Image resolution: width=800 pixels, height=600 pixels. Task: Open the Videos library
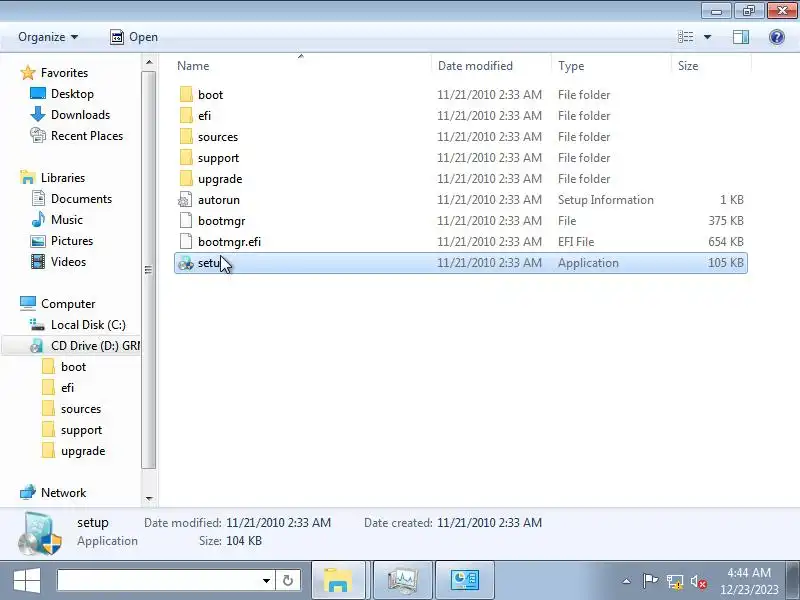tap(58, 262)
